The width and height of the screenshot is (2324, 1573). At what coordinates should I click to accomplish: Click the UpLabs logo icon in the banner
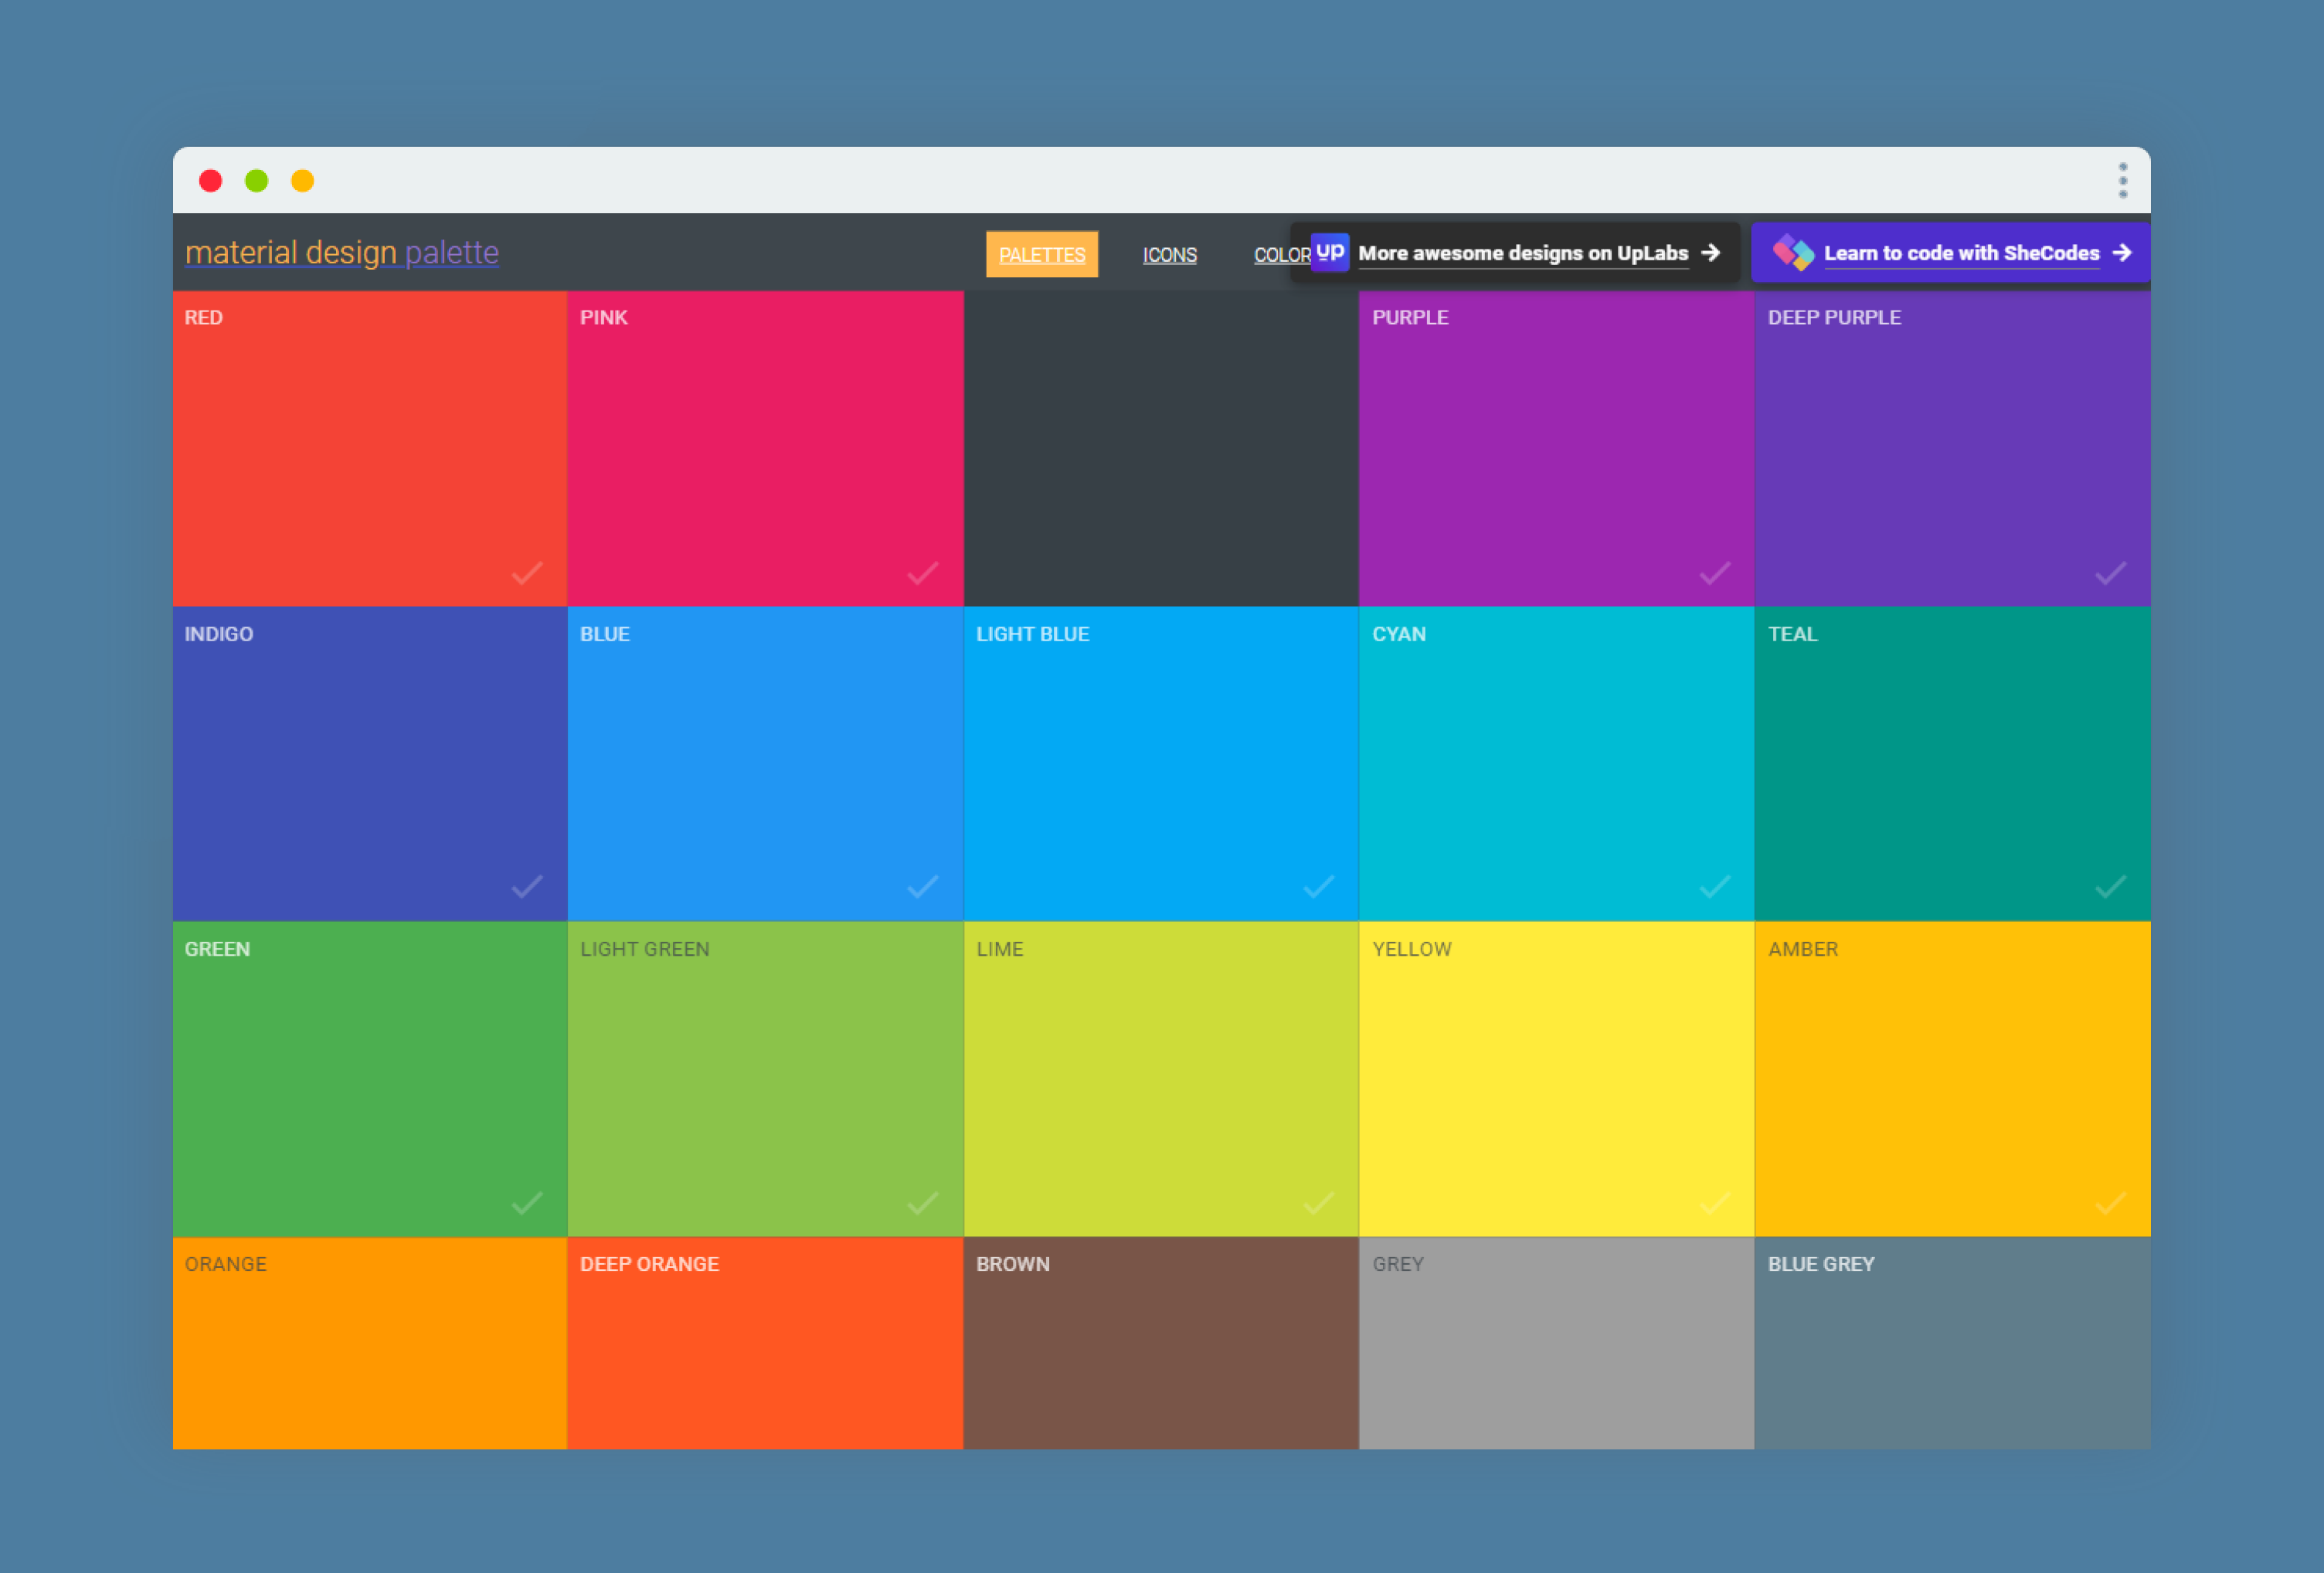point(1330,253)
